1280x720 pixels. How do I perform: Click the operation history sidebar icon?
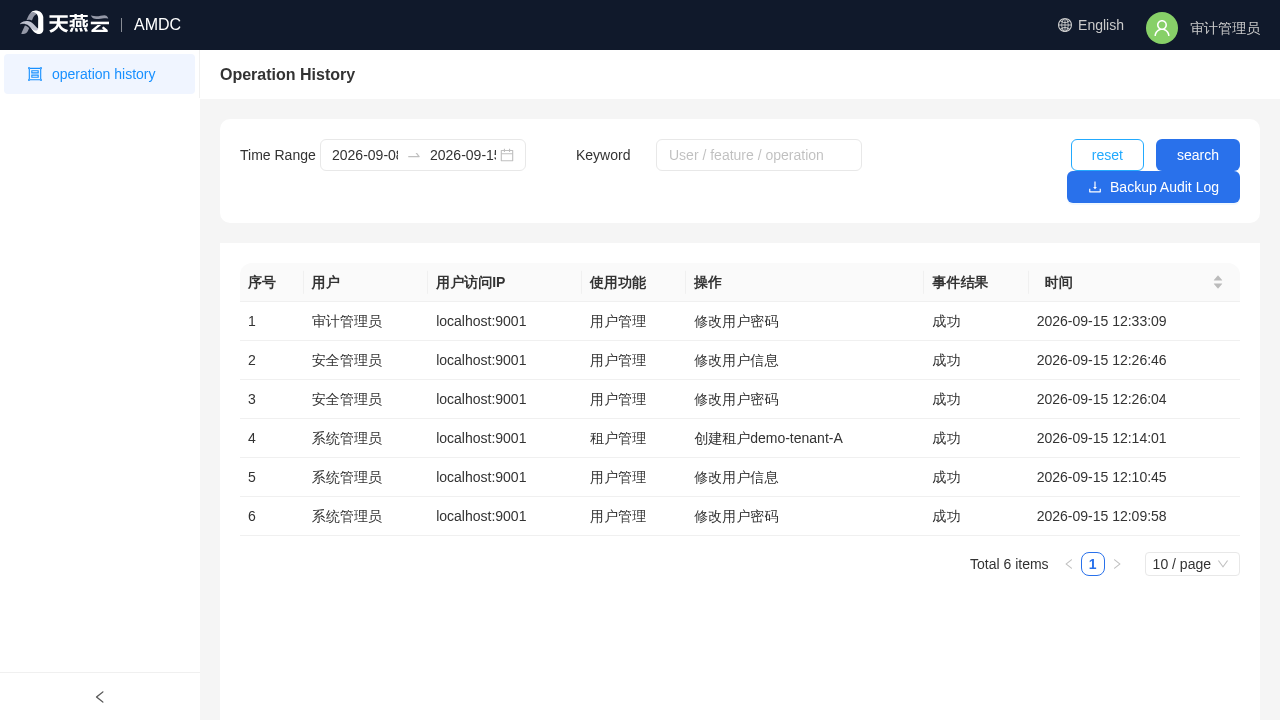pyautogui.click(x=35, y=74)
